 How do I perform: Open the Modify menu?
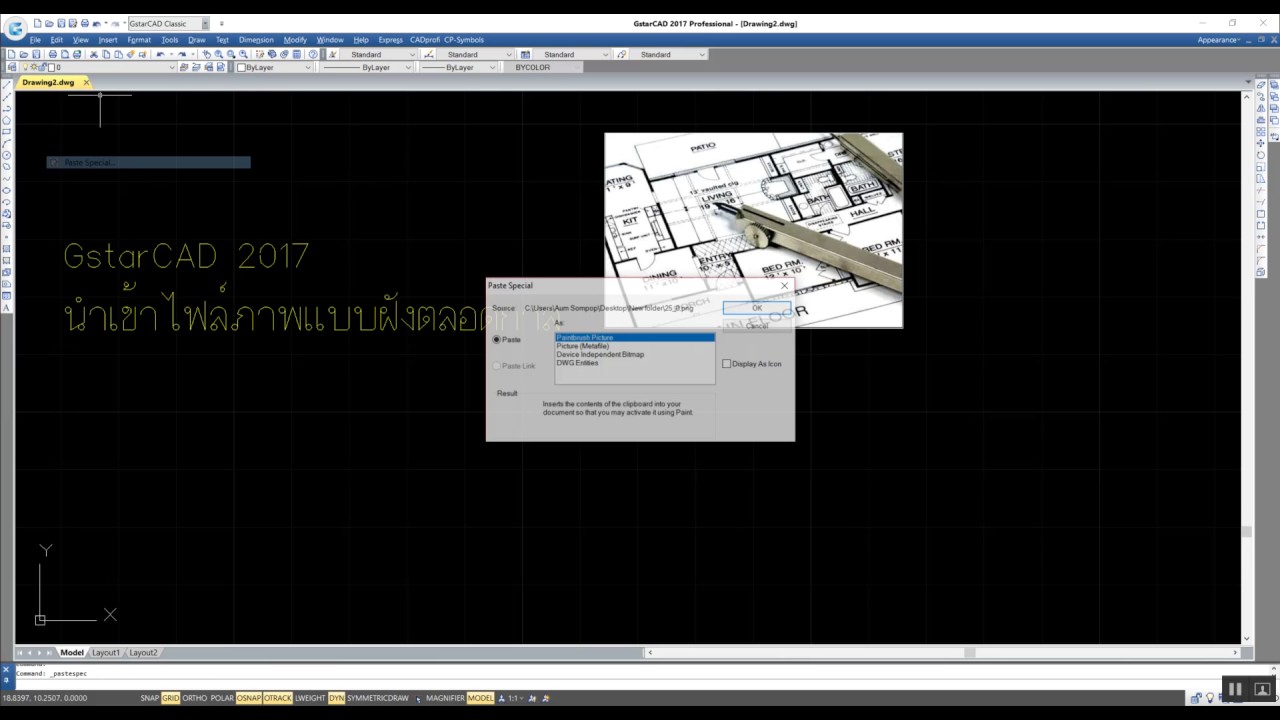point(295,40)
